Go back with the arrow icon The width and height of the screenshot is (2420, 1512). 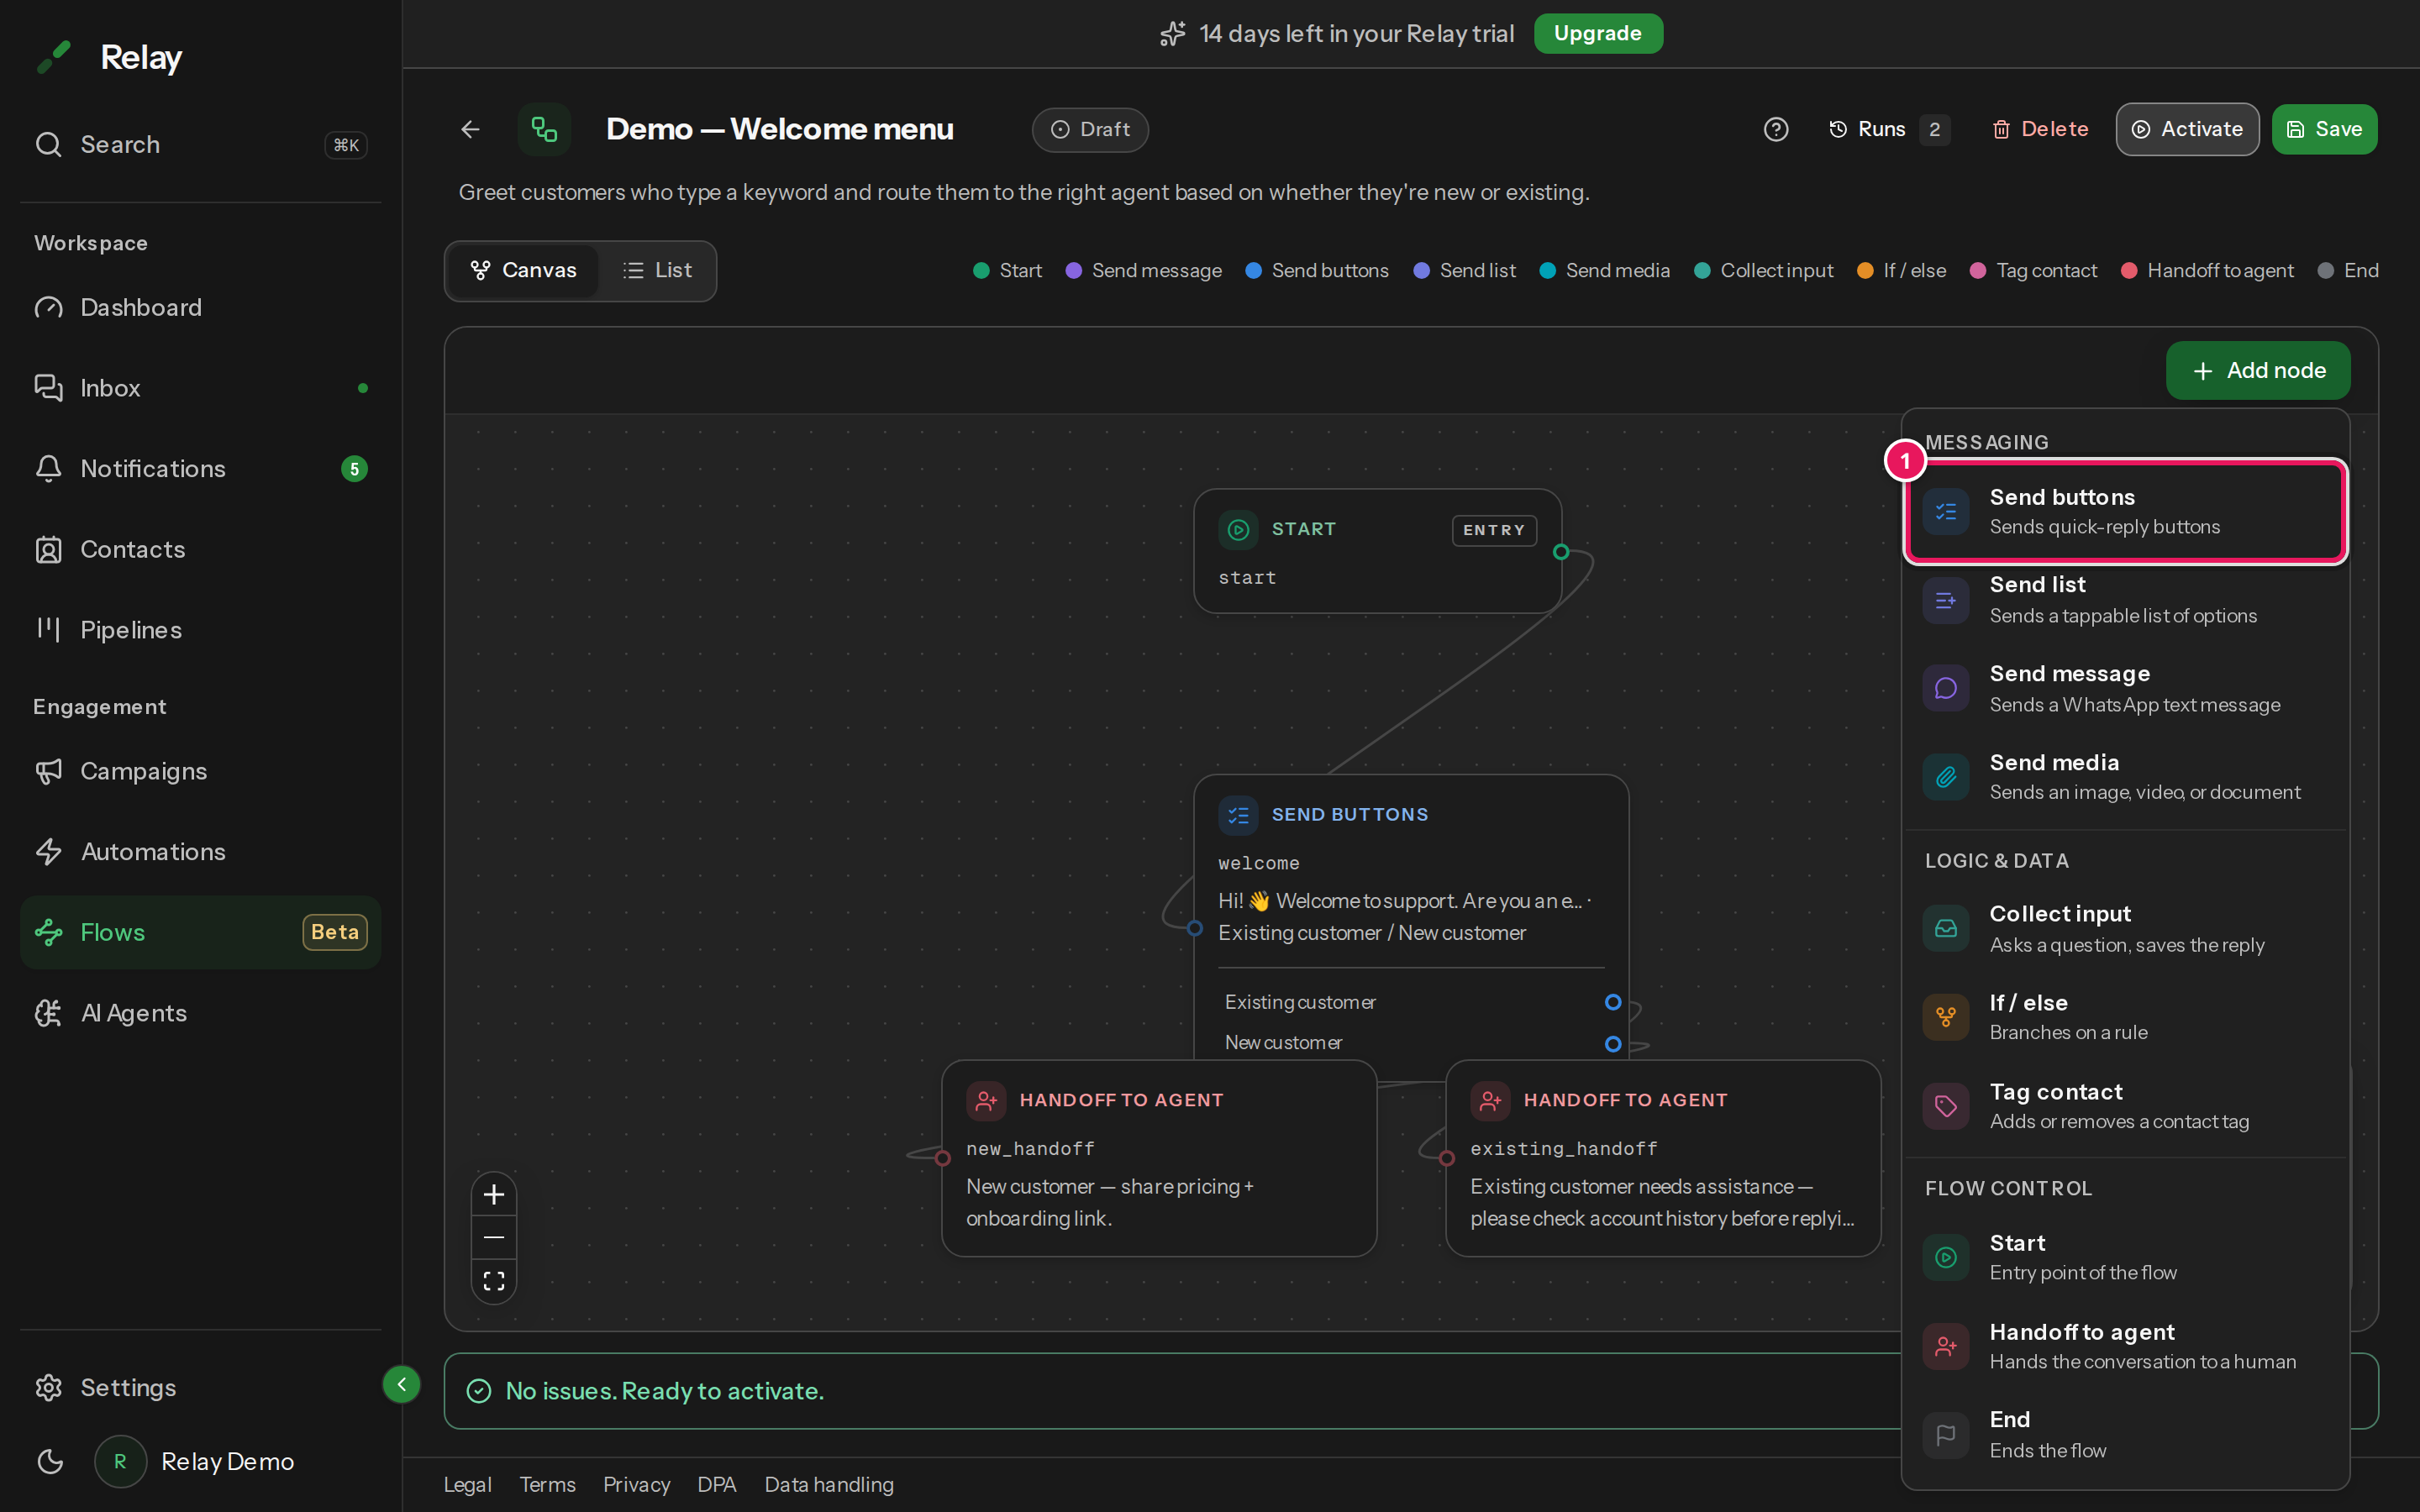[x=470, y=129]
